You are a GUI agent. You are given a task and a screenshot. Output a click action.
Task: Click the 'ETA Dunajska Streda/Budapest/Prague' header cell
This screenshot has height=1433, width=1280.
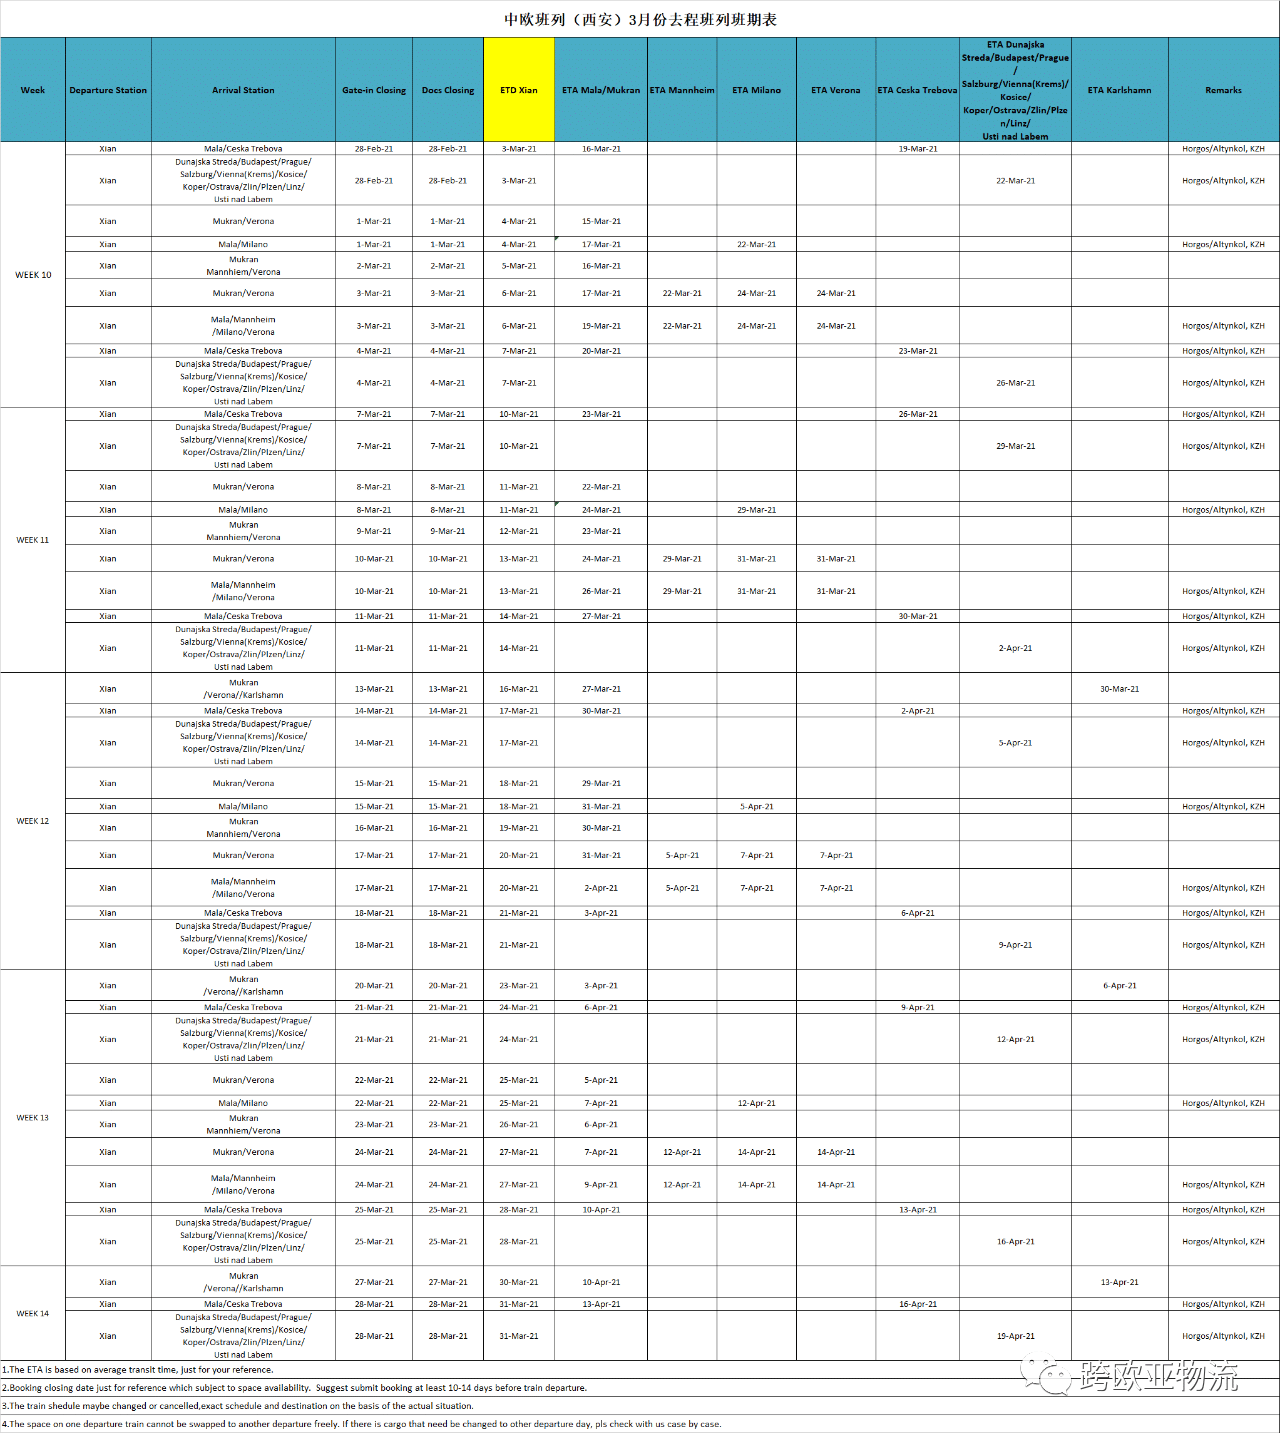click(1015, 90)
